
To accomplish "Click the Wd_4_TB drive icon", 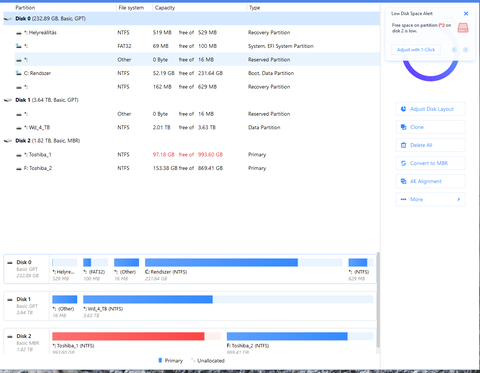I will [x=19, y=128].
